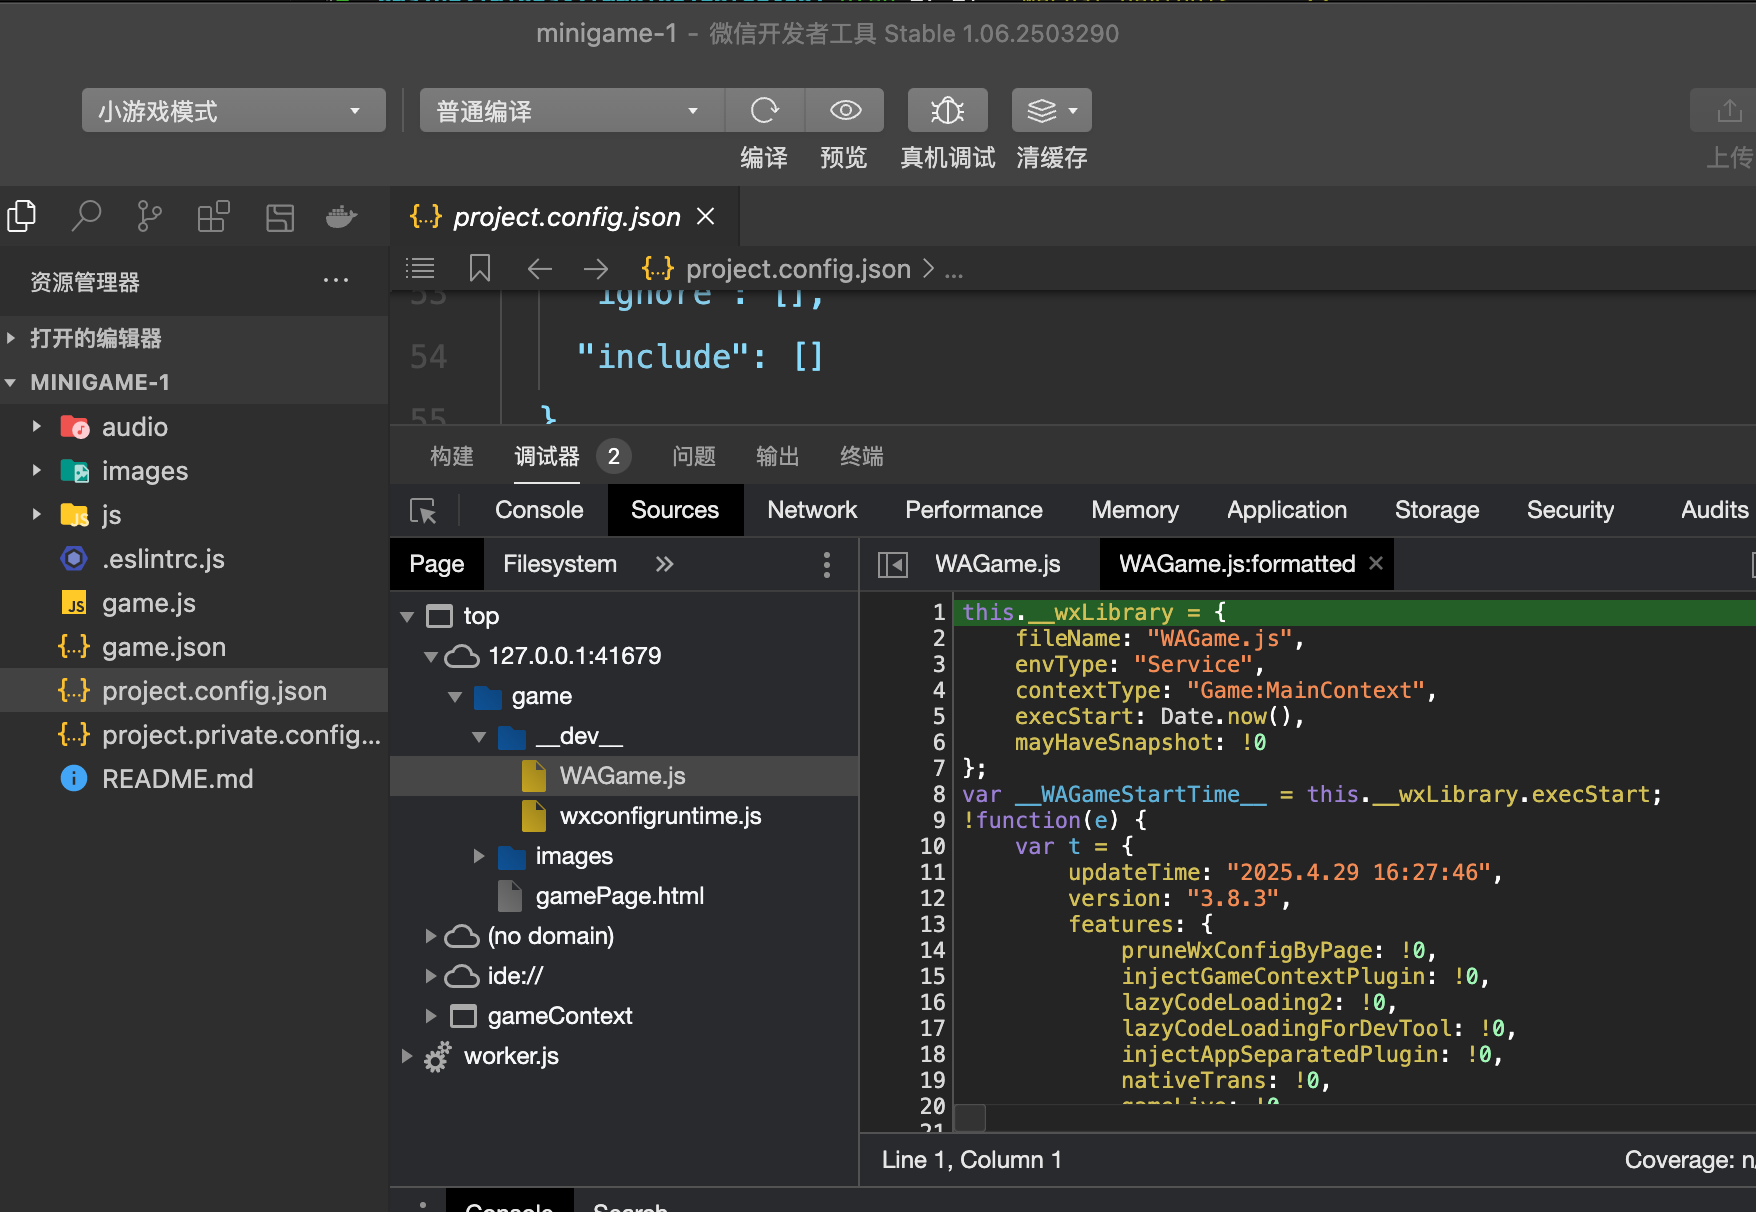This screenshot has height=1212, width=1756.
Task: Toggle the Sources navigator sidebar pane
Action: pyautogui.click(x=892, y=565)
